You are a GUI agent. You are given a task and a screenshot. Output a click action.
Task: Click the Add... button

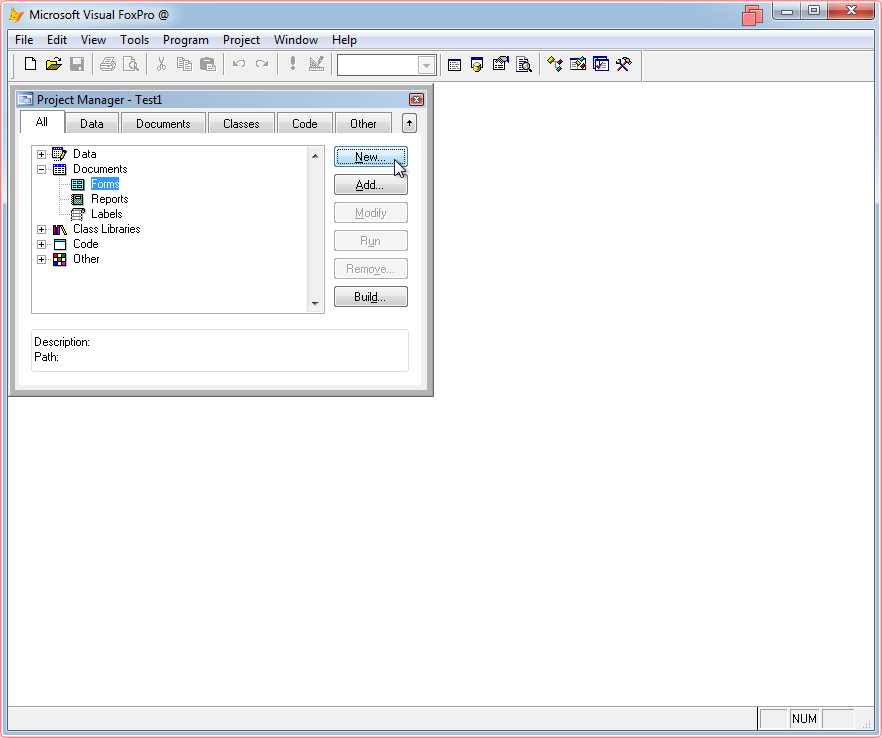click(371, 185)
